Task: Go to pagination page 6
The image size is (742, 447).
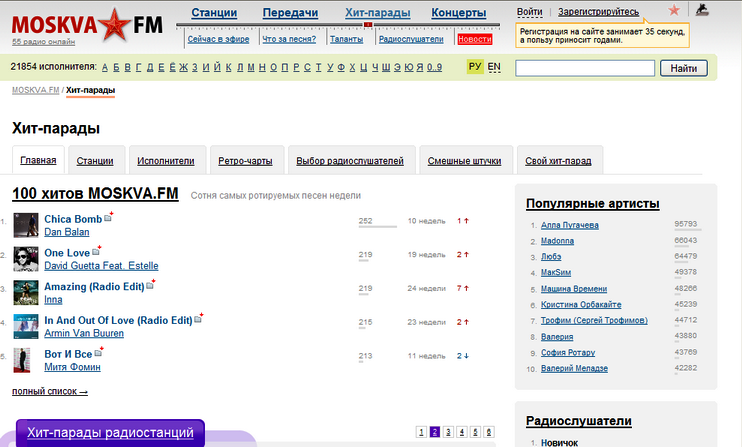Action: click(489, 432)
